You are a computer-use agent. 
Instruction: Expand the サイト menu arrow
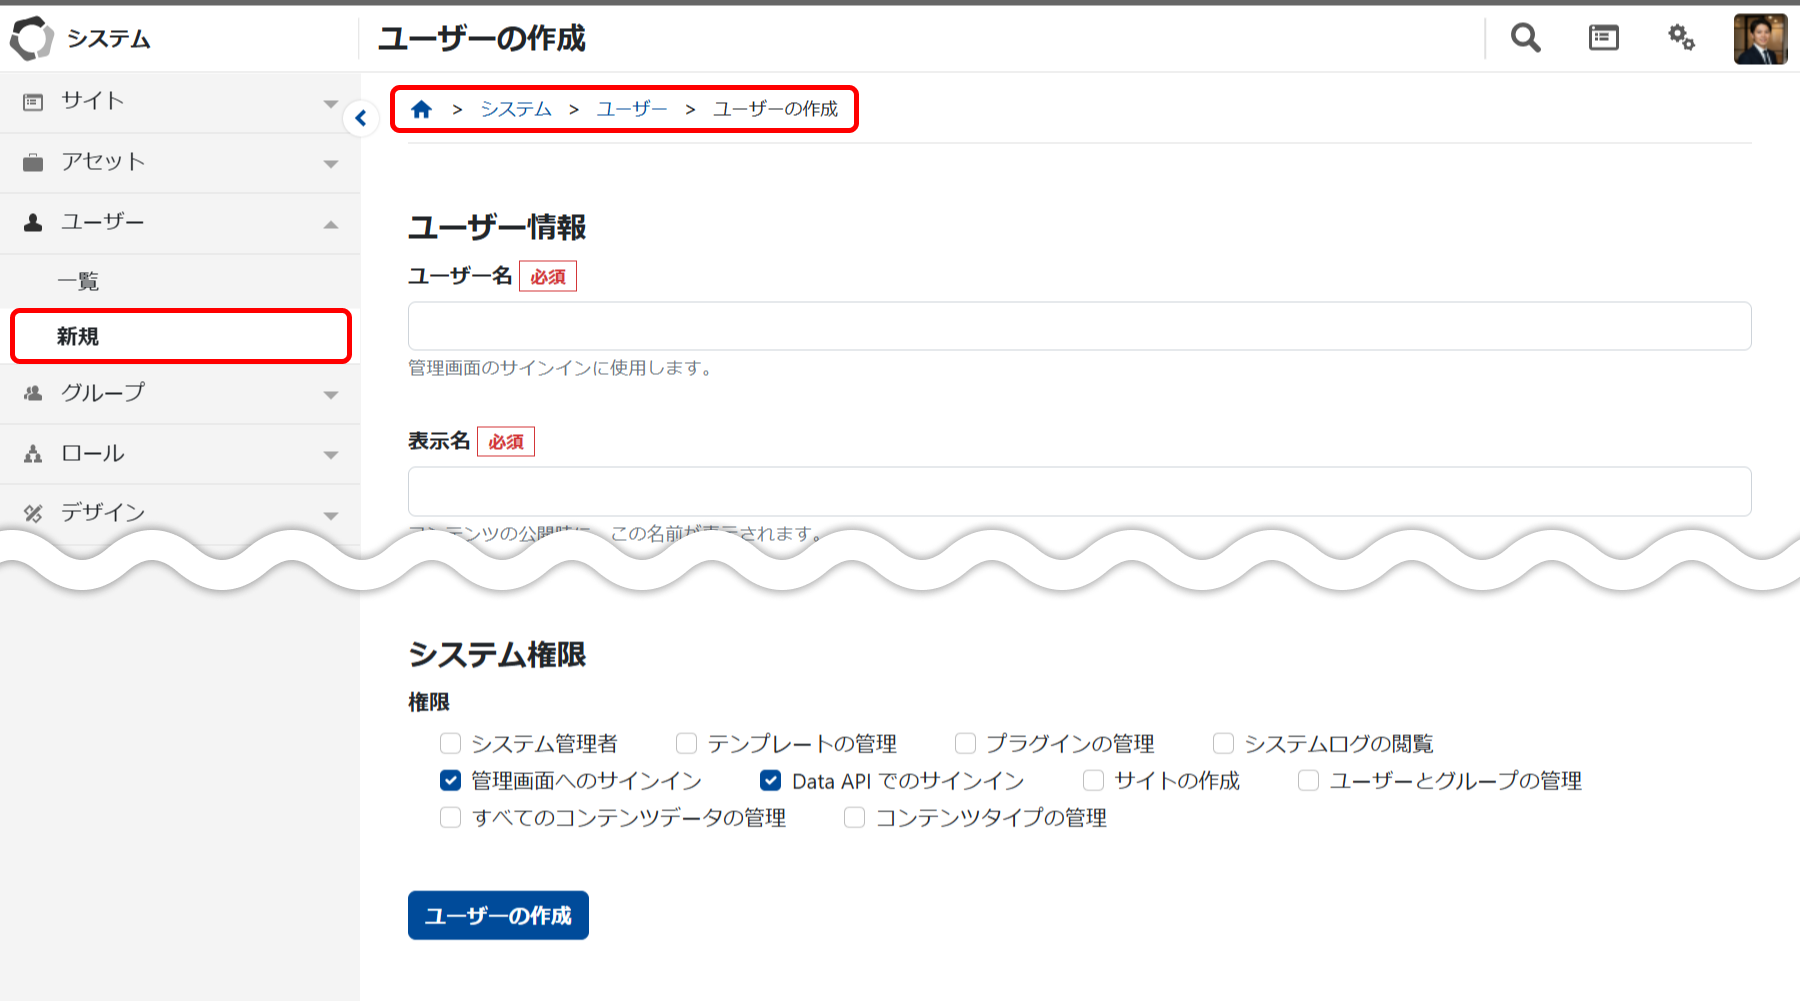click(x=331, y=103)
